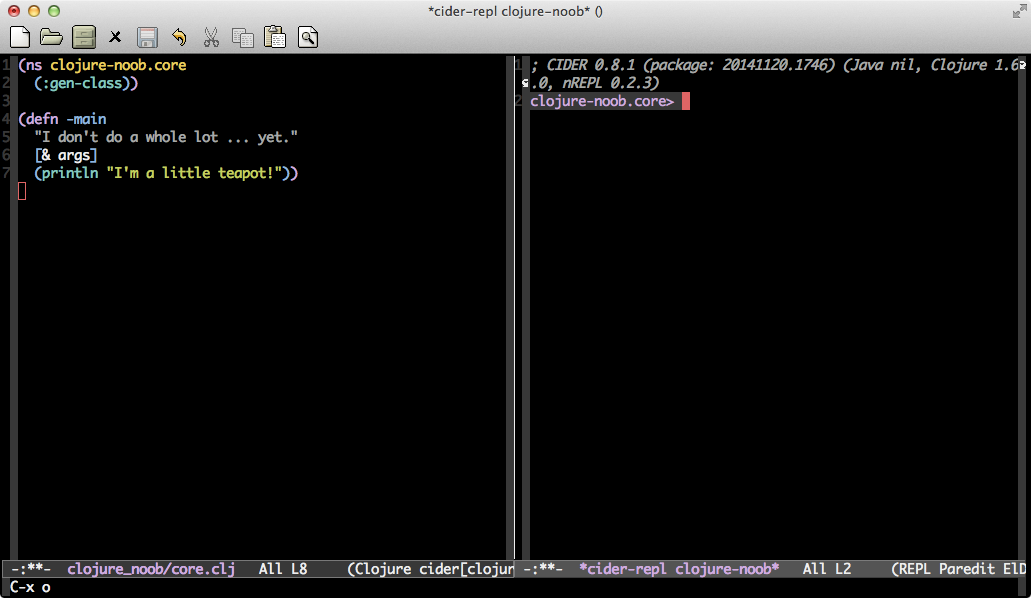Click the New File toolbar icon
This screenshot has height=598, width=1031.
coord(20,38)
